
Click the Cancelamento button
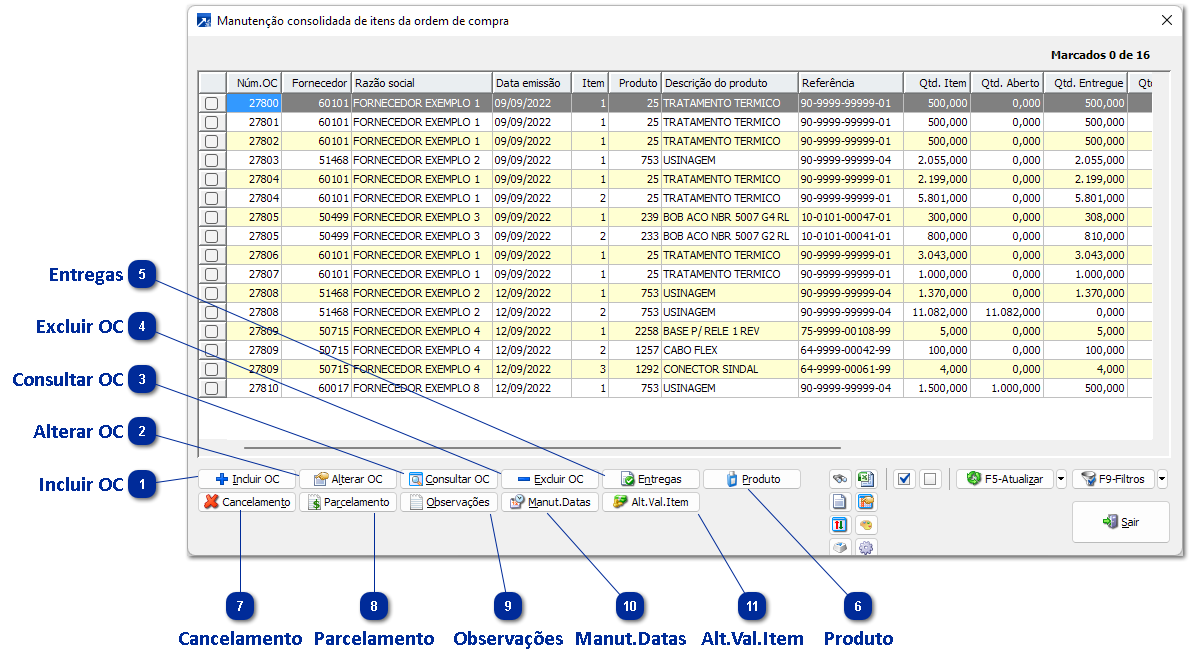tap(247, 502)
